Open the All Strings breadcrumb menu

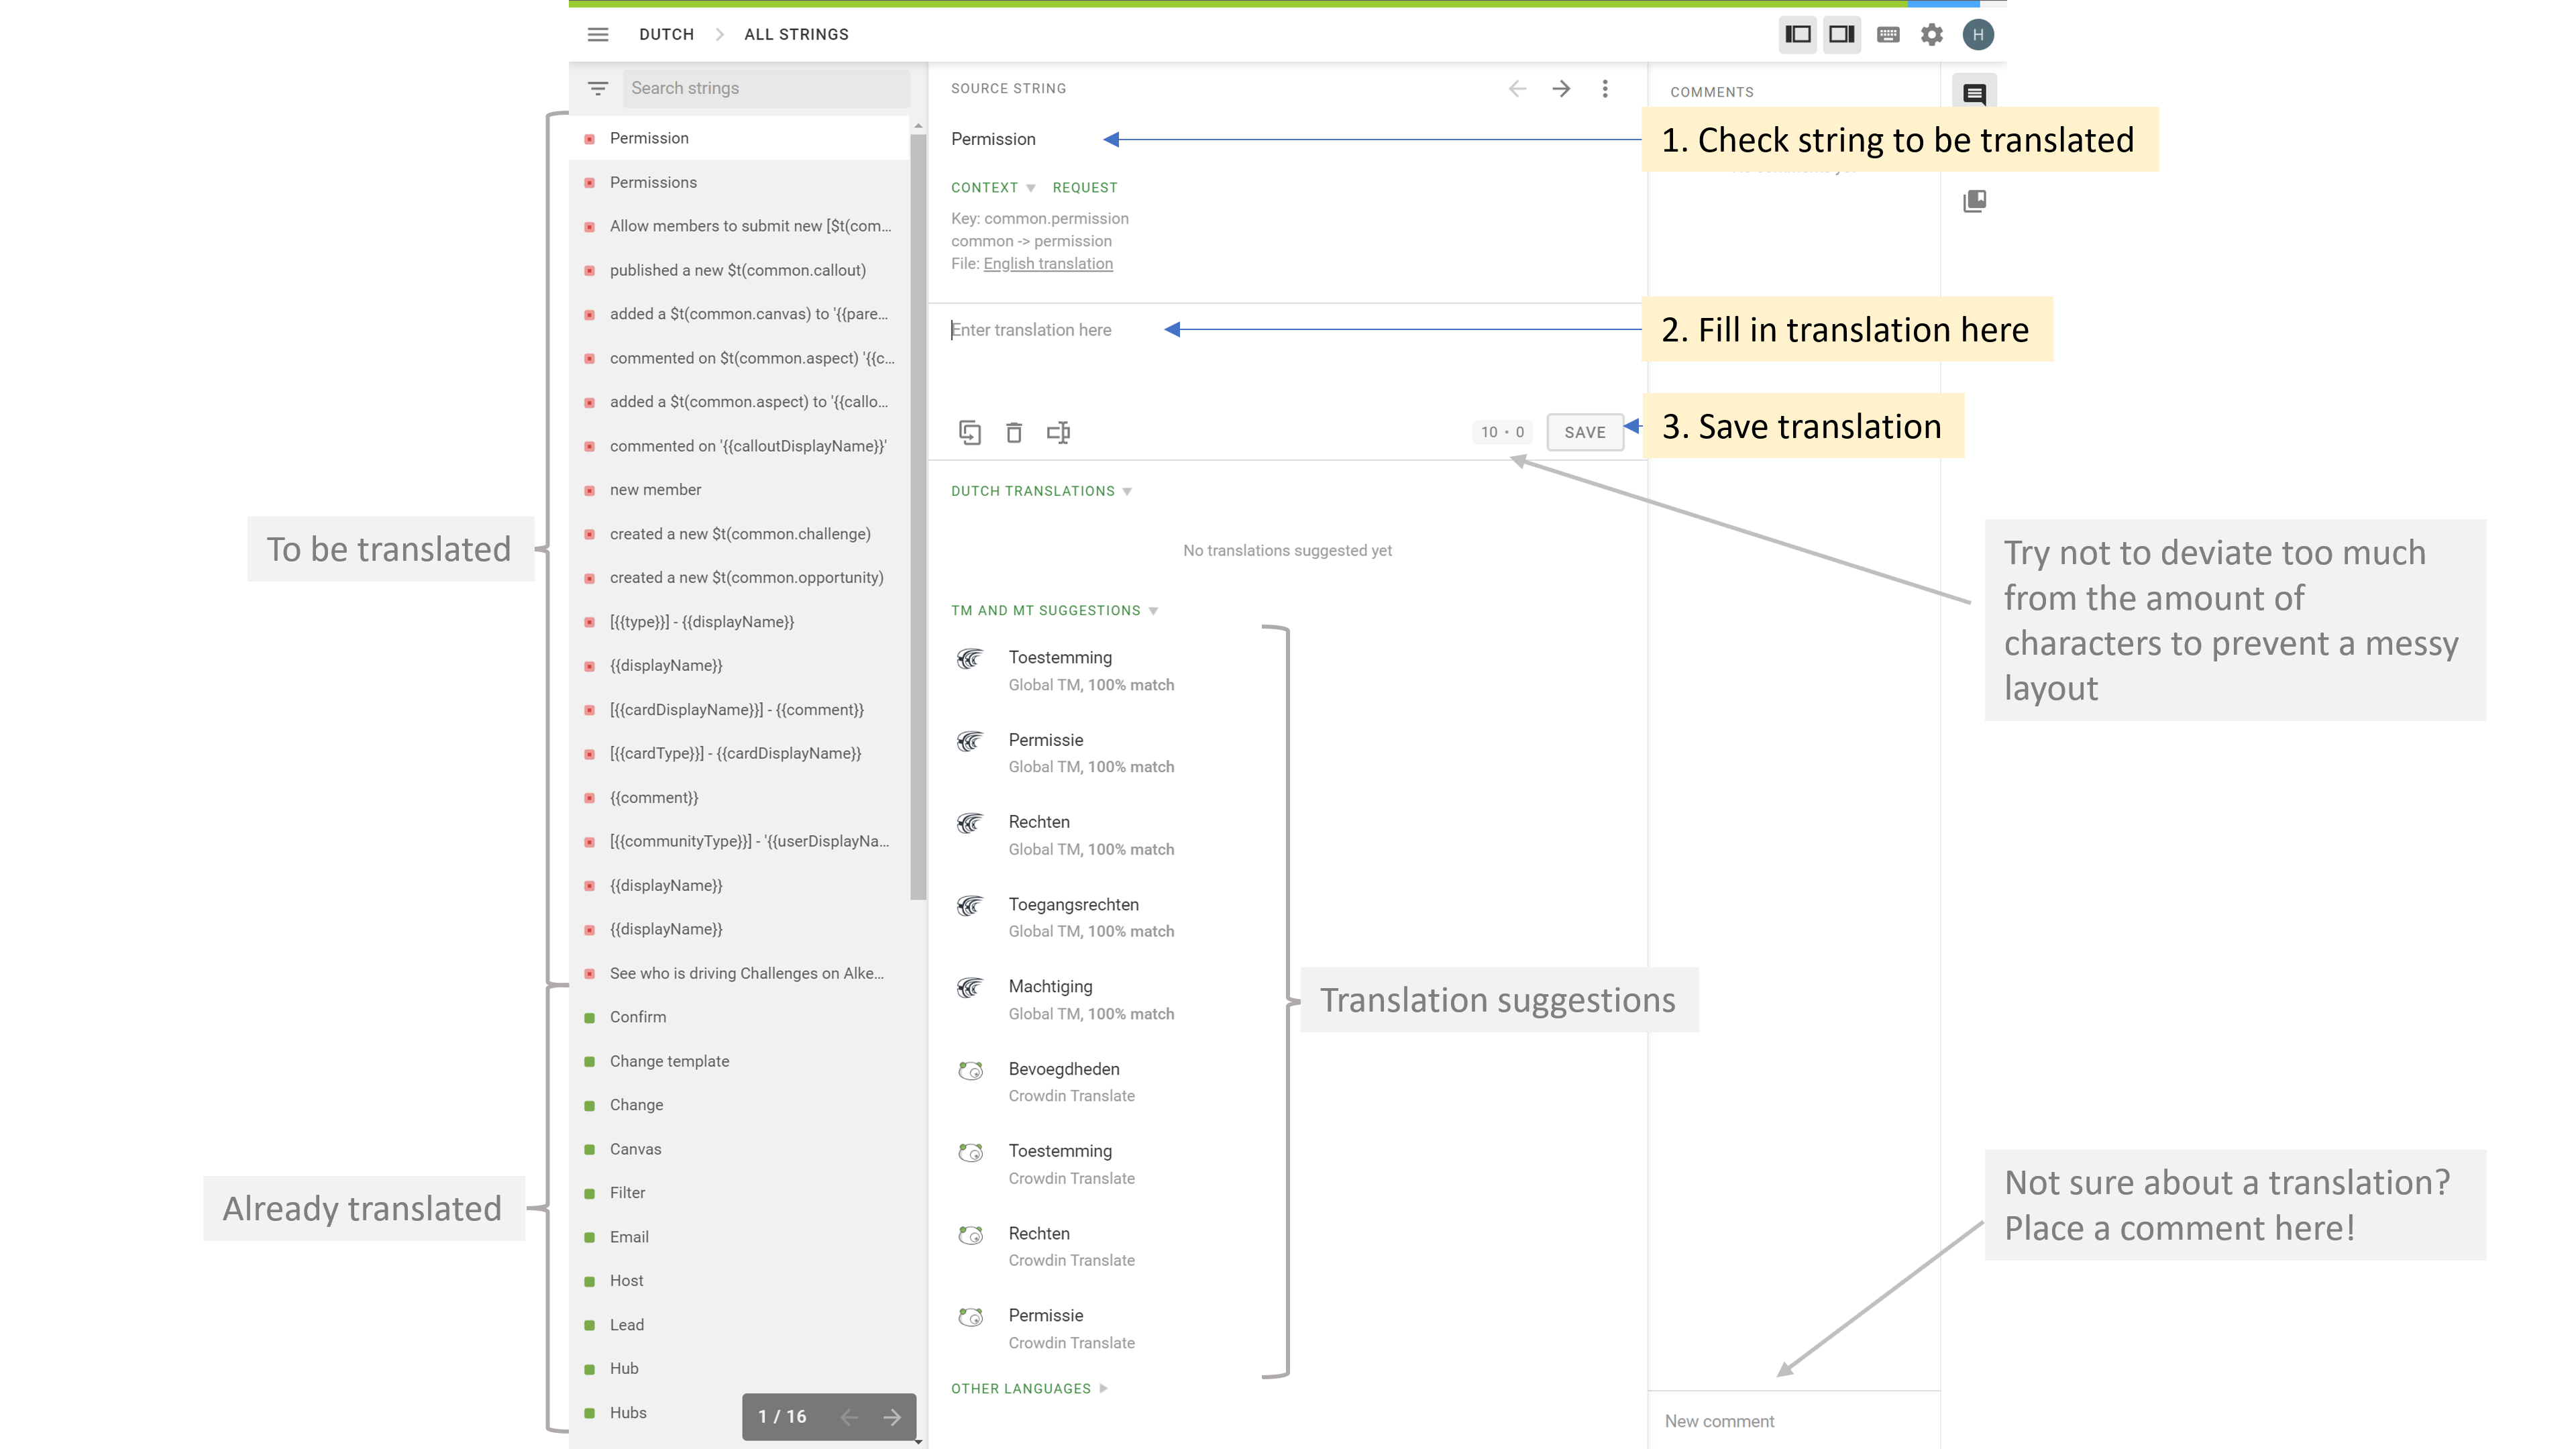click(796, 34)
